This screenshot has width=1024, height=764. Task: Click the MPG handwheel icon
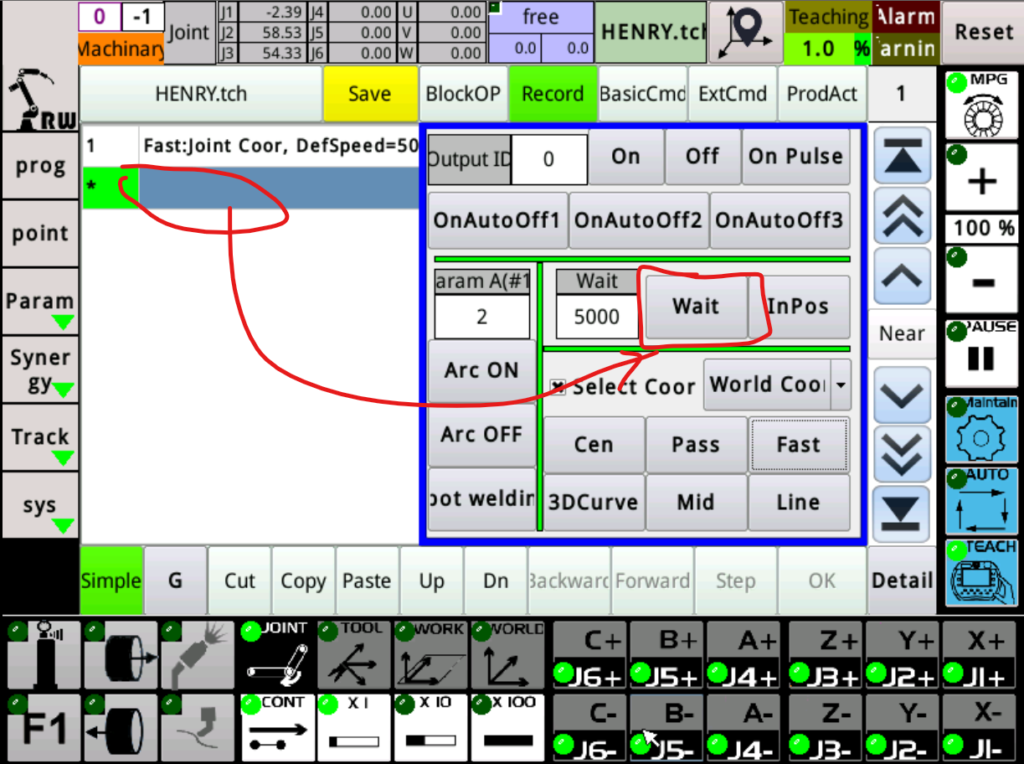982,105
